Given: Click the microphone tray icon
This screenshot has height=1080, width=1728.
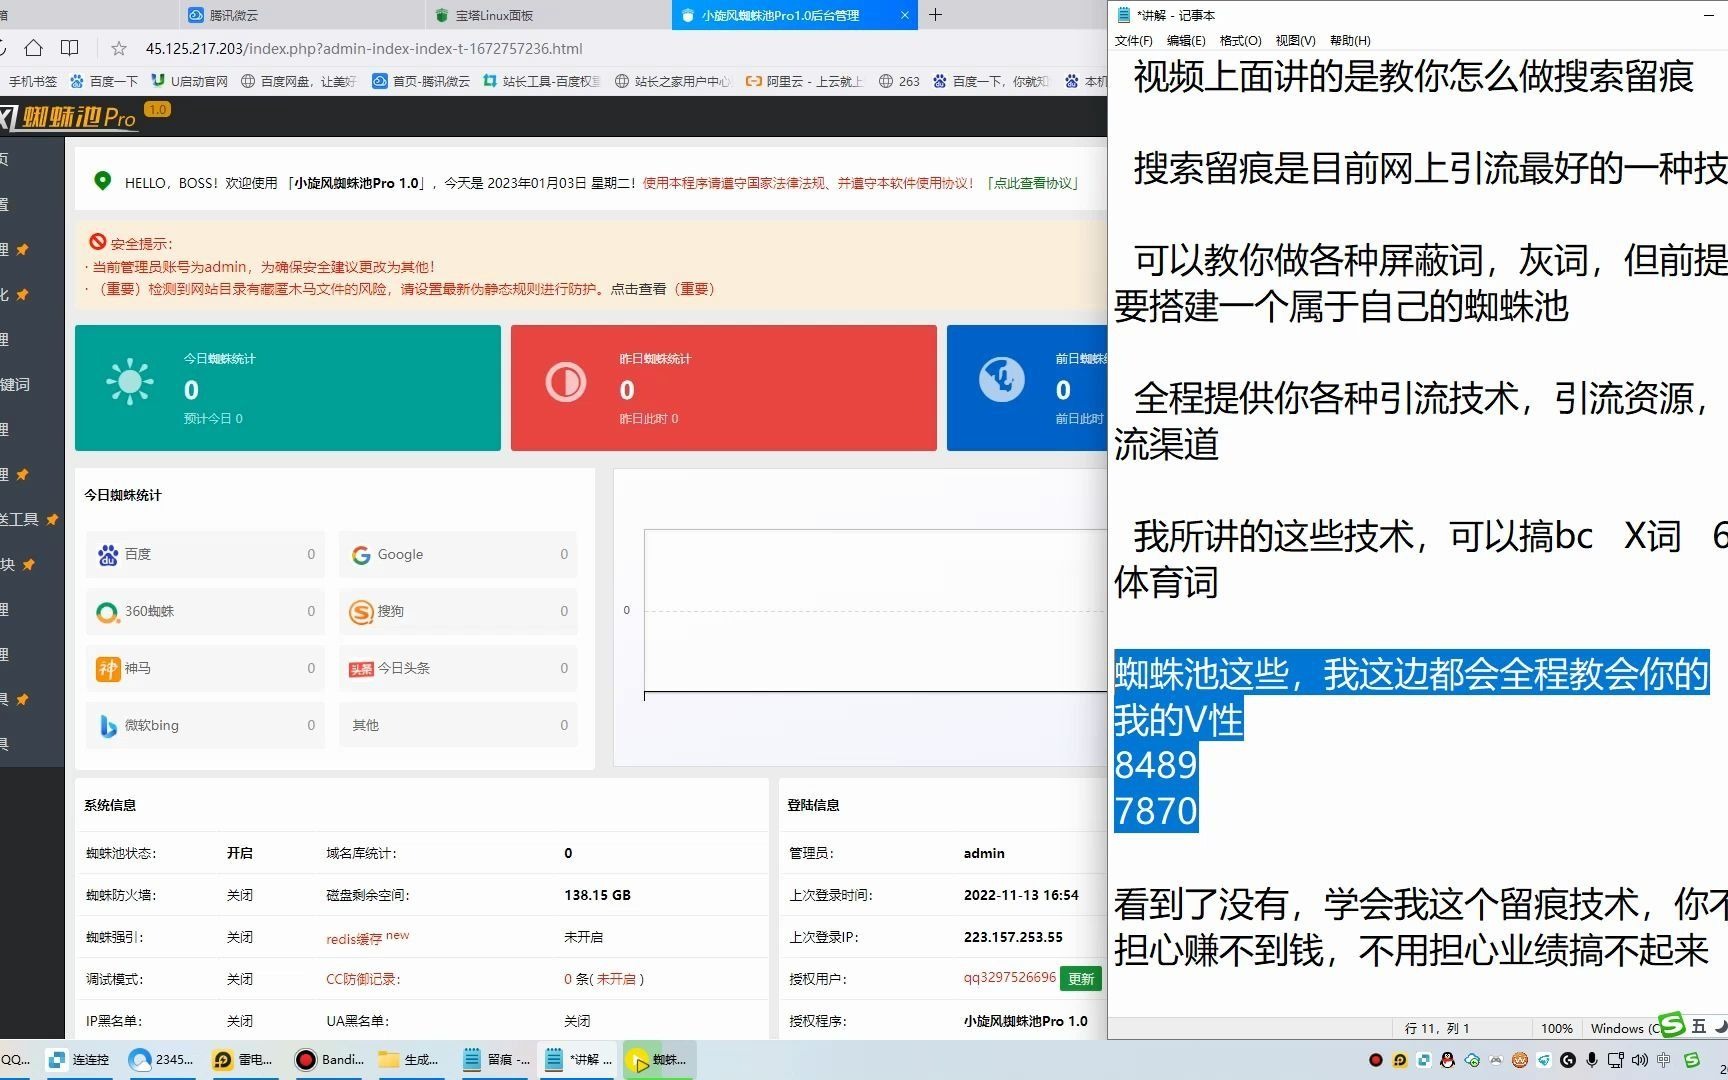Looking at the screenshot, I should click(x=1592, y=1060).
